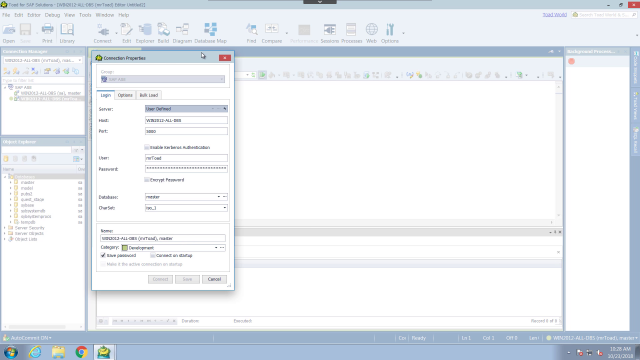Click the Search Toad World box

pyautogui.click(x=604, y=15)
